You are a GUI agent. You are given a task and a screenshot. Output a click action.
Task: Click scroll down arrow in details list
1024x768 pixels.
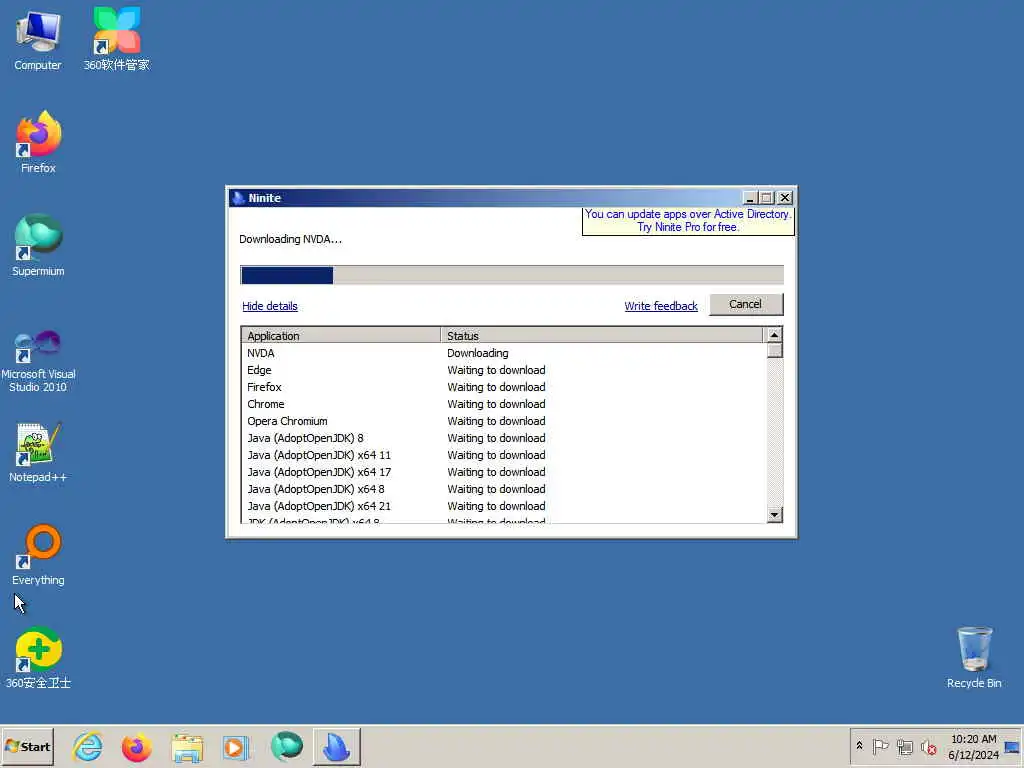[x=775, y=515]
